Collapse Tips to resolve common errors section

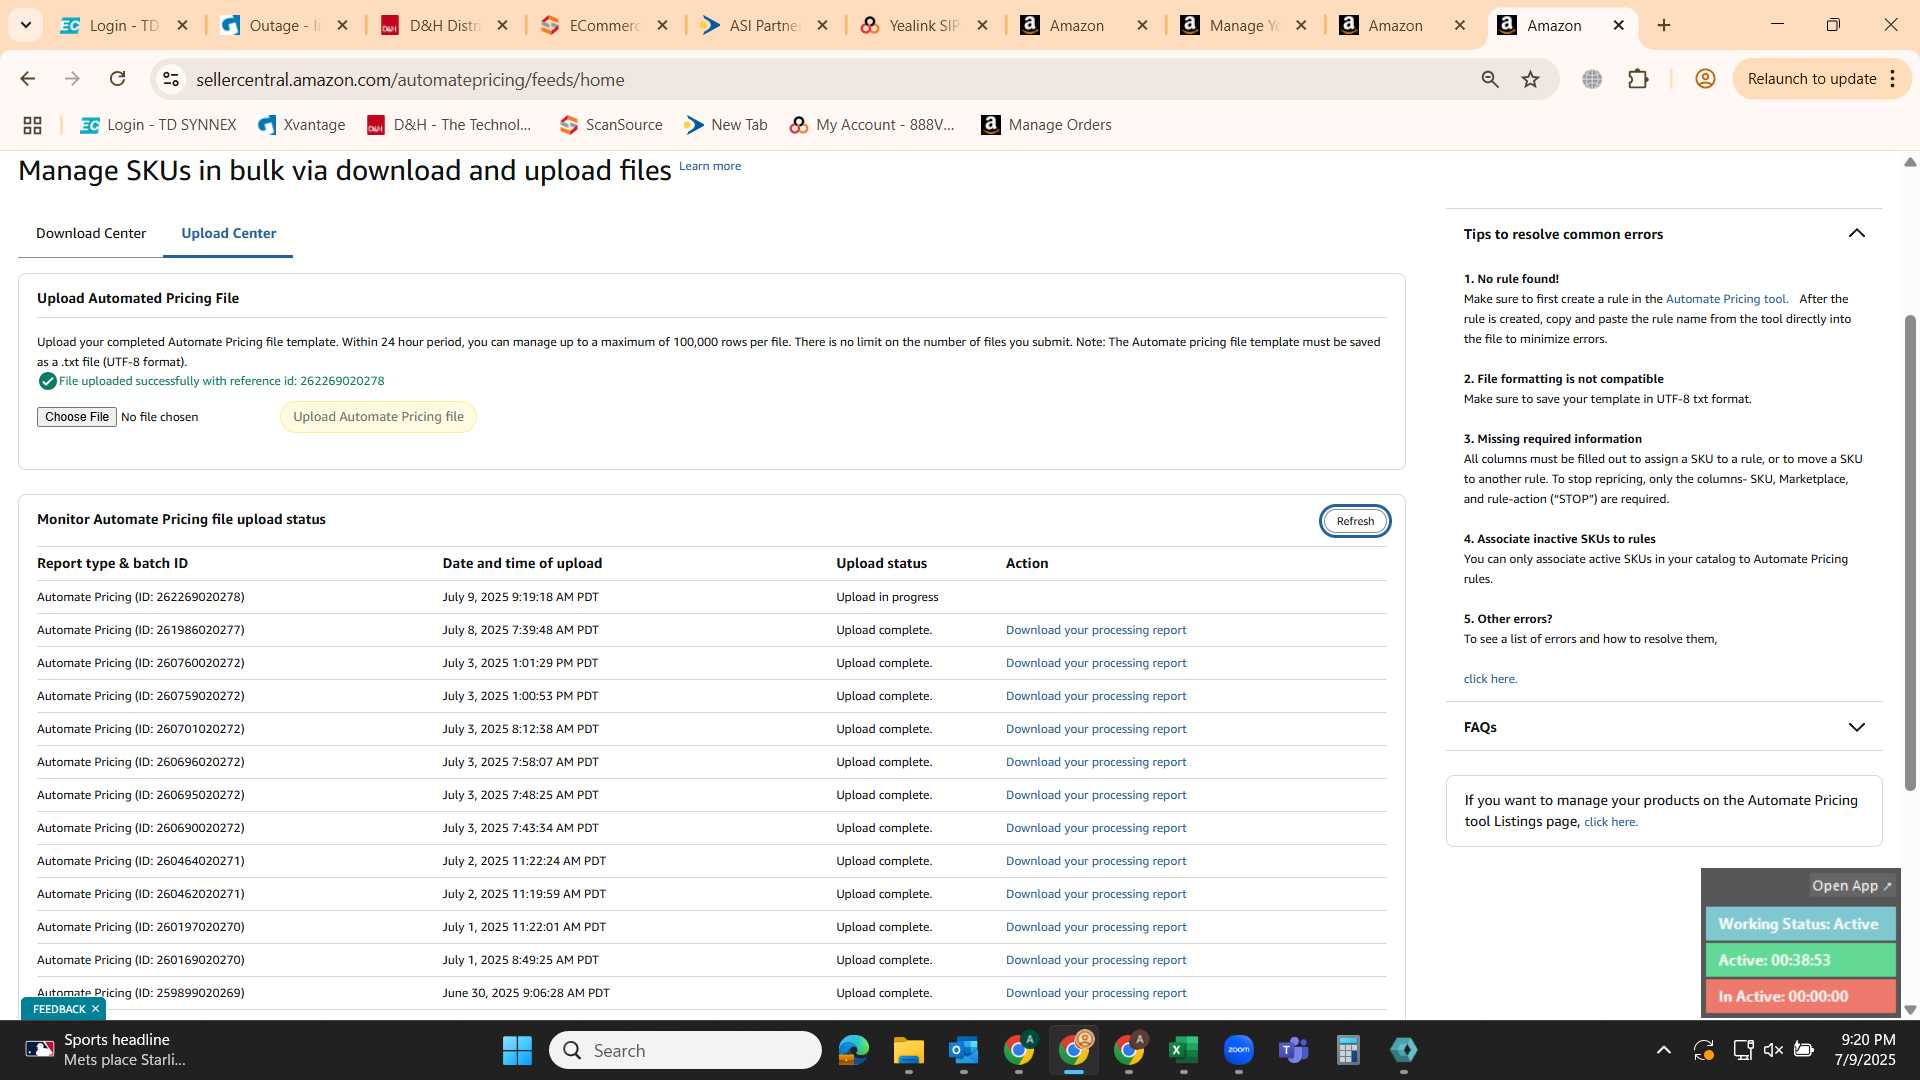(x=1857, y=234)
